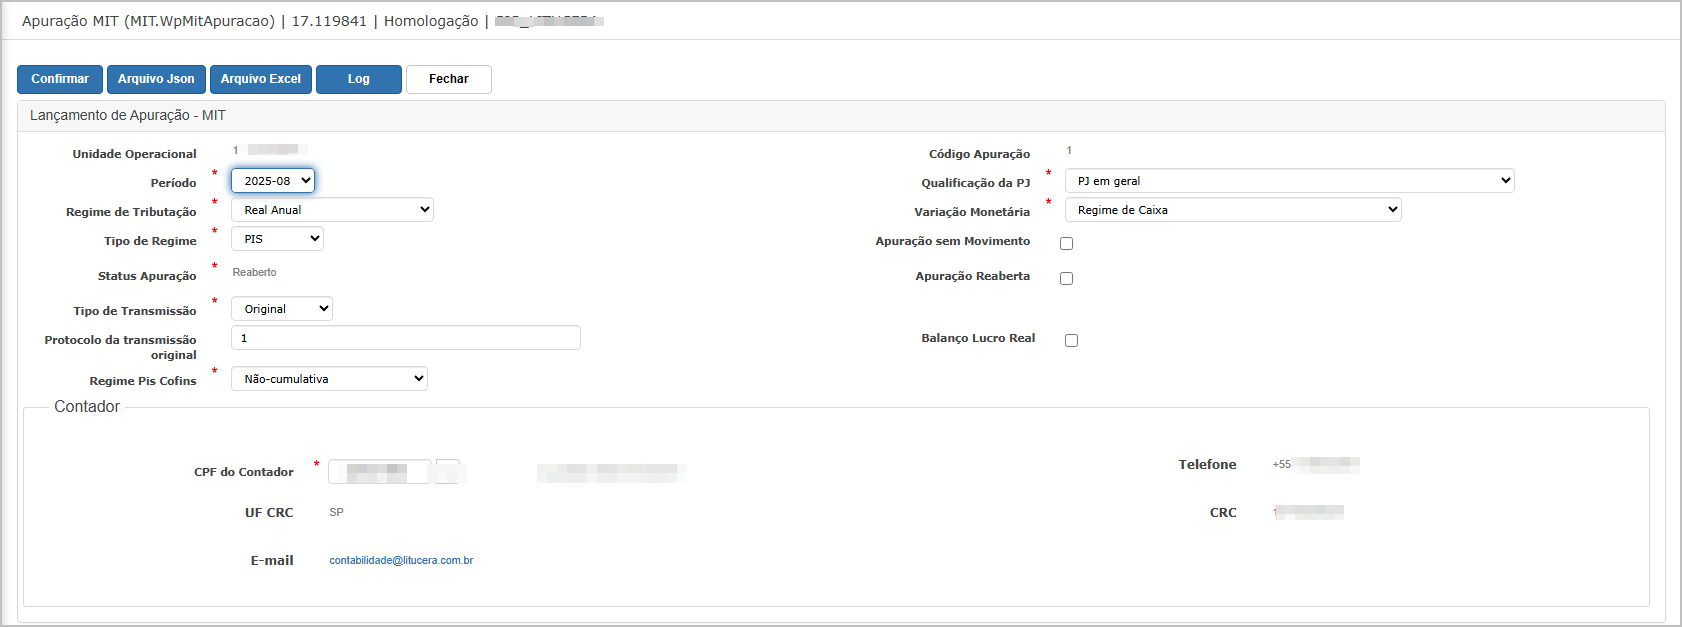Open Regime Pis Cofins dropdown
Screen dimensions: 1682x627
[329, 379]
